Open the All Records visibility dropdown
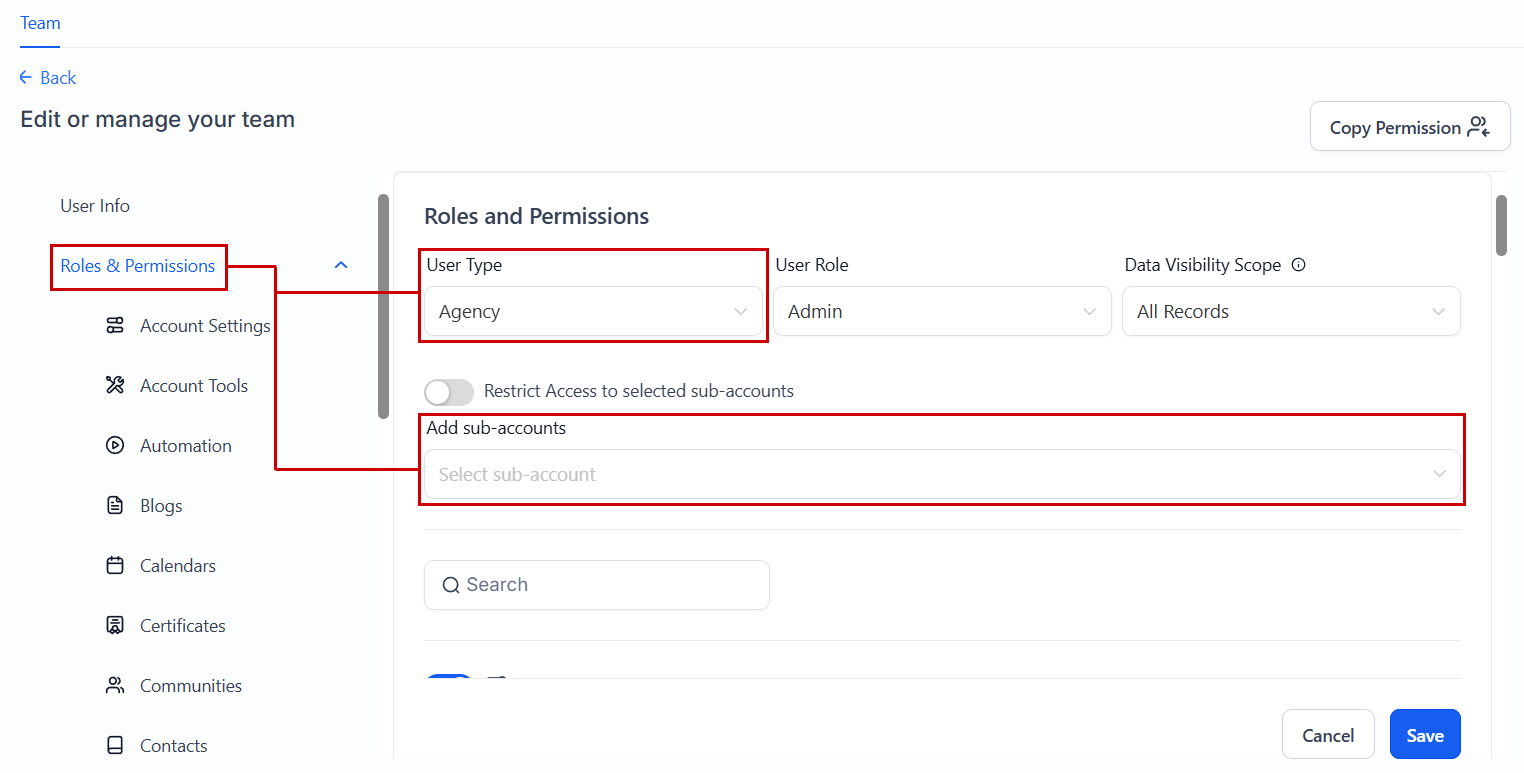The image size is (1524, 773). coord(1291,312)
